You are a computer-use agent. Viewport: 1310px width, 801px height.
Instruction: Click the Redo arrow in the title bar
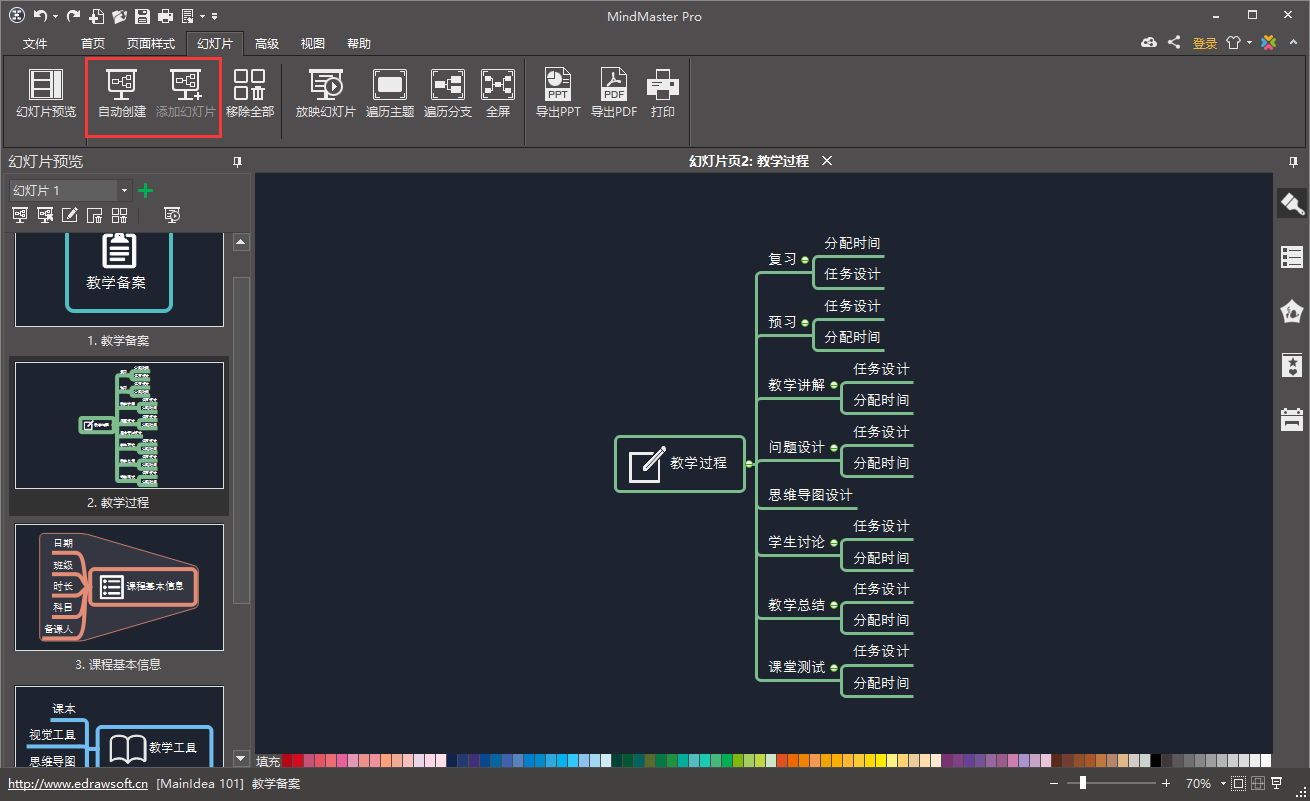coord(73,16)
